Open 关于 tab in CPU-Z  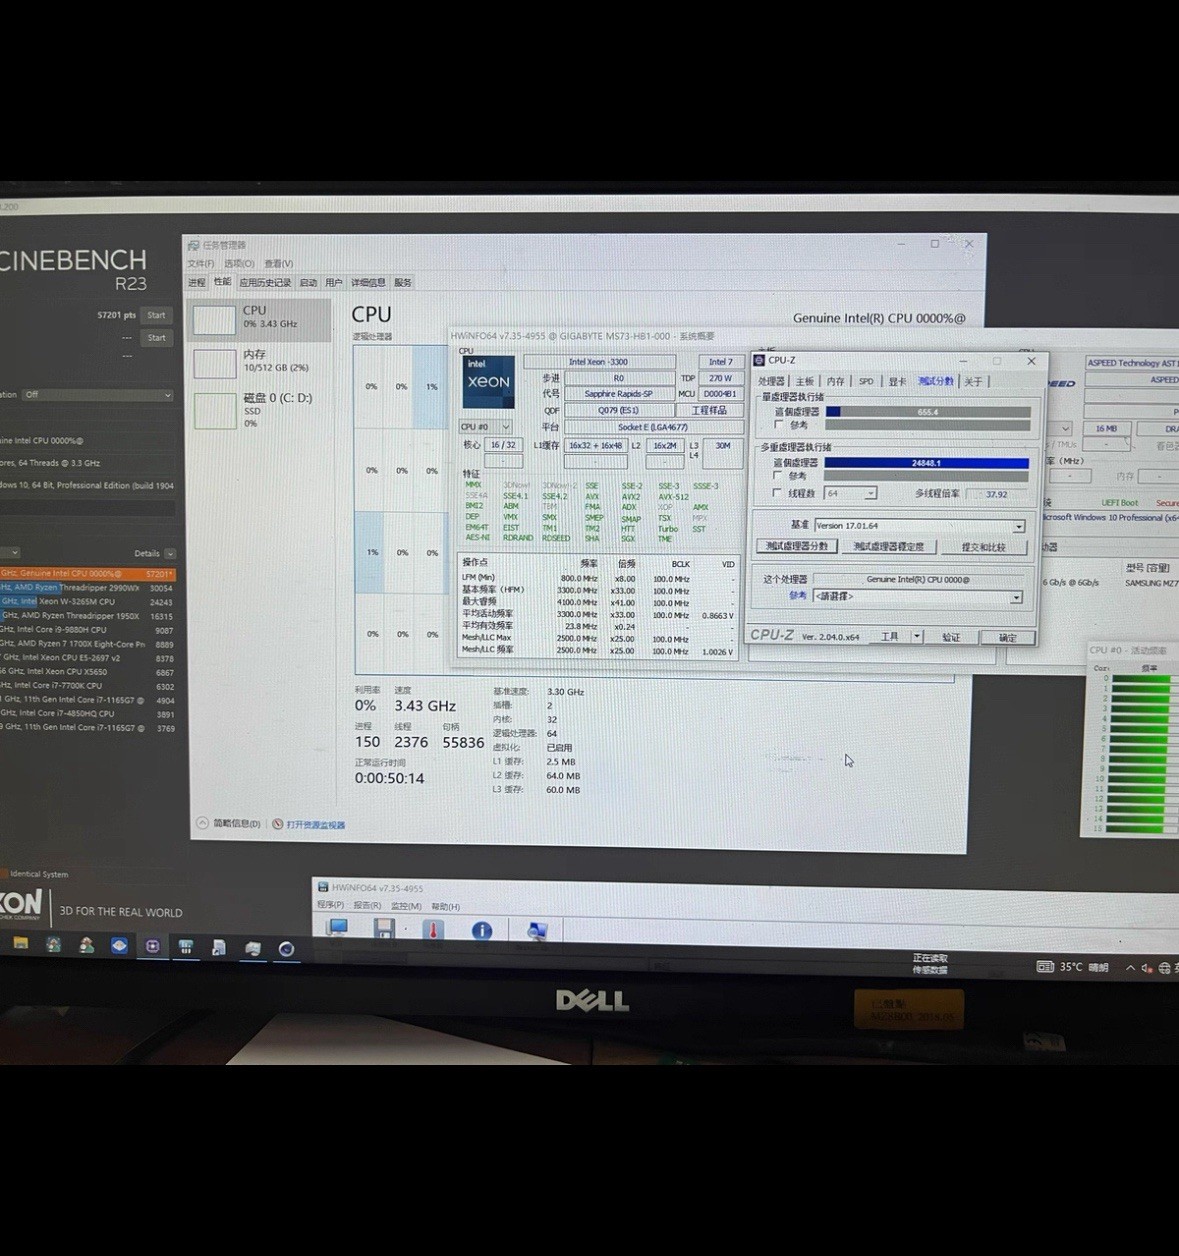[973, 381]
